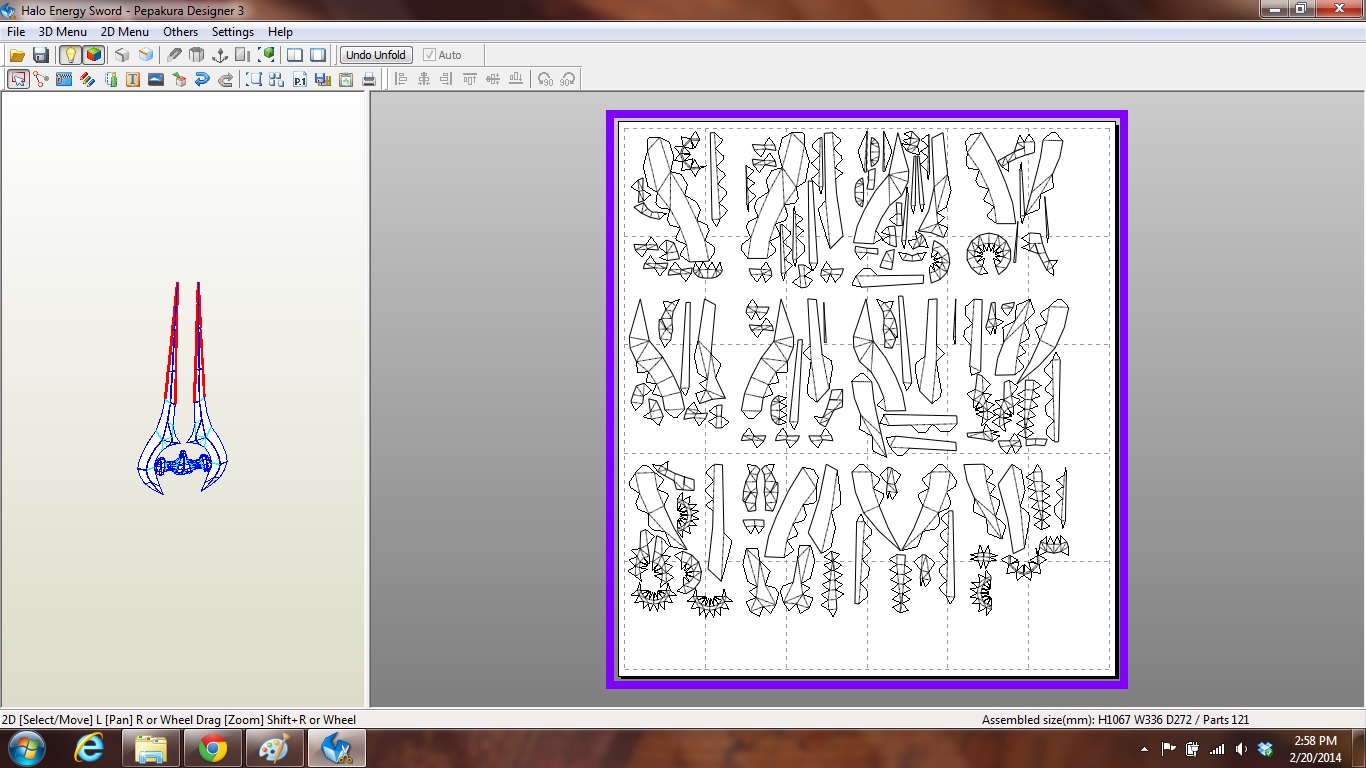
Task: Click the align right icon
Action: point(446,79)
